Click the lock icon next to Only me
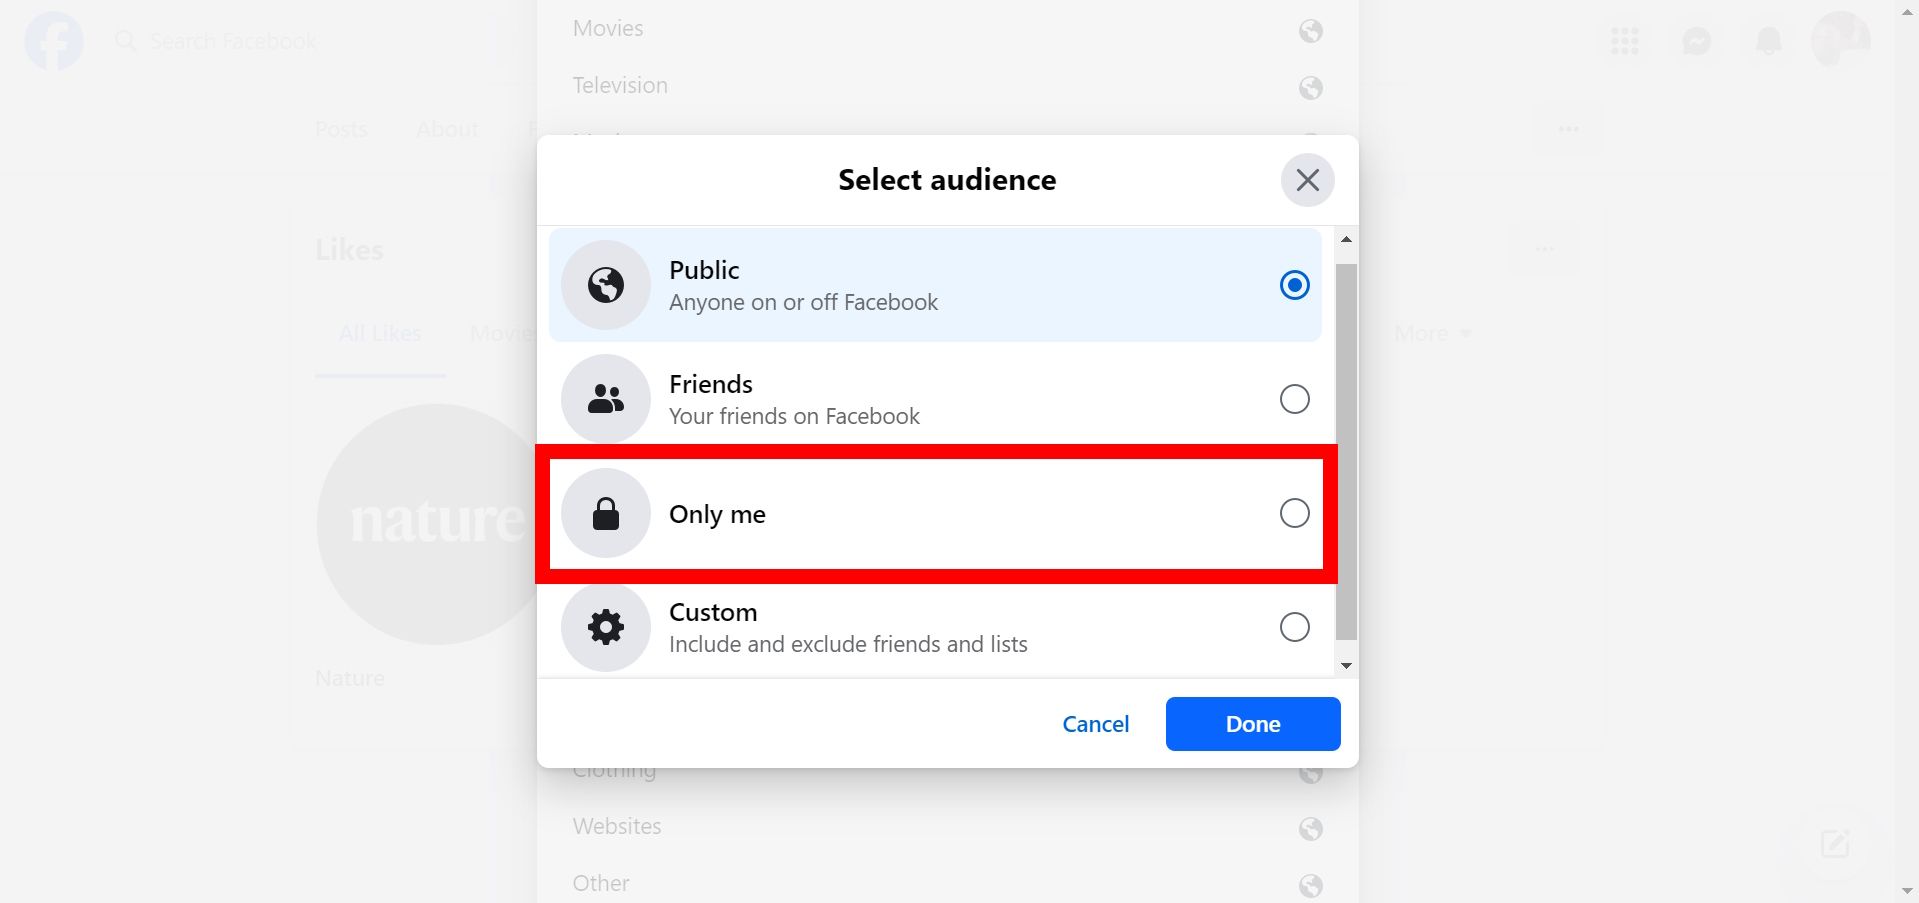 point(604,513)
